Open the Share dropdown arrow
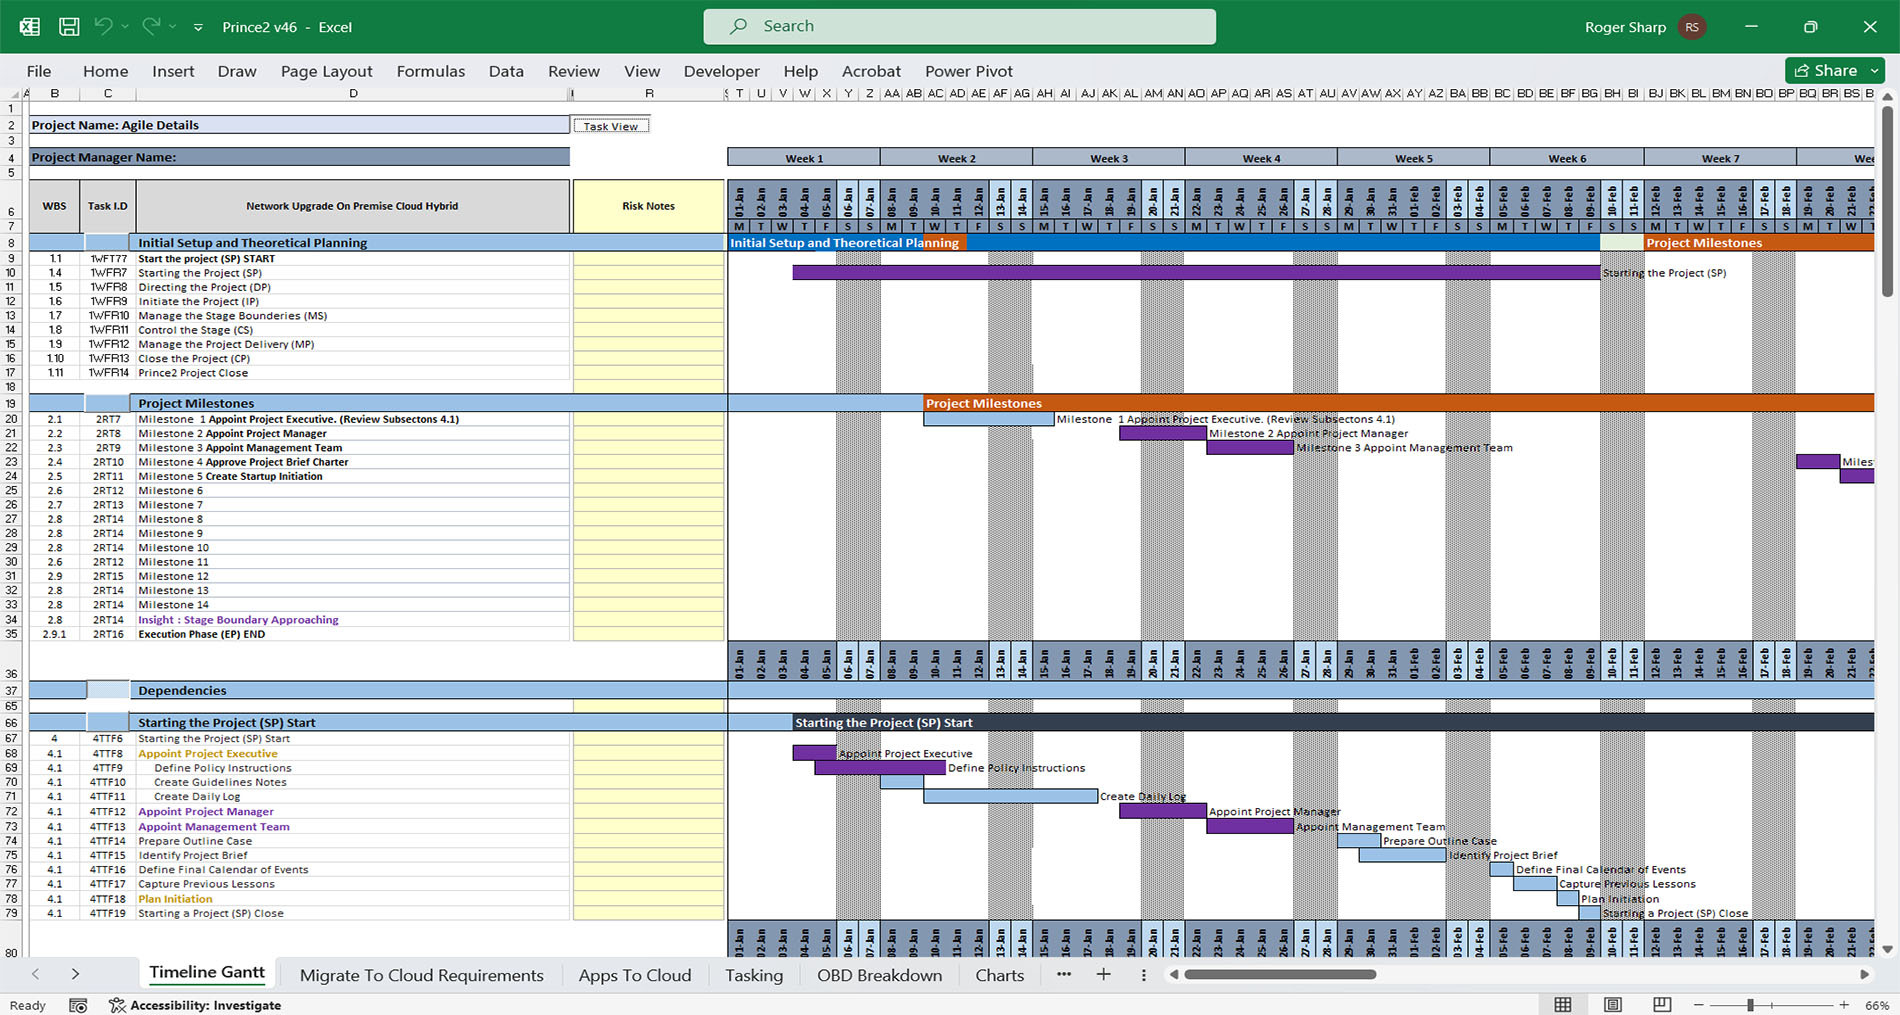Image resolution: width=1900 pixels, height=1015 pixels. click(x=1874, y=70)
